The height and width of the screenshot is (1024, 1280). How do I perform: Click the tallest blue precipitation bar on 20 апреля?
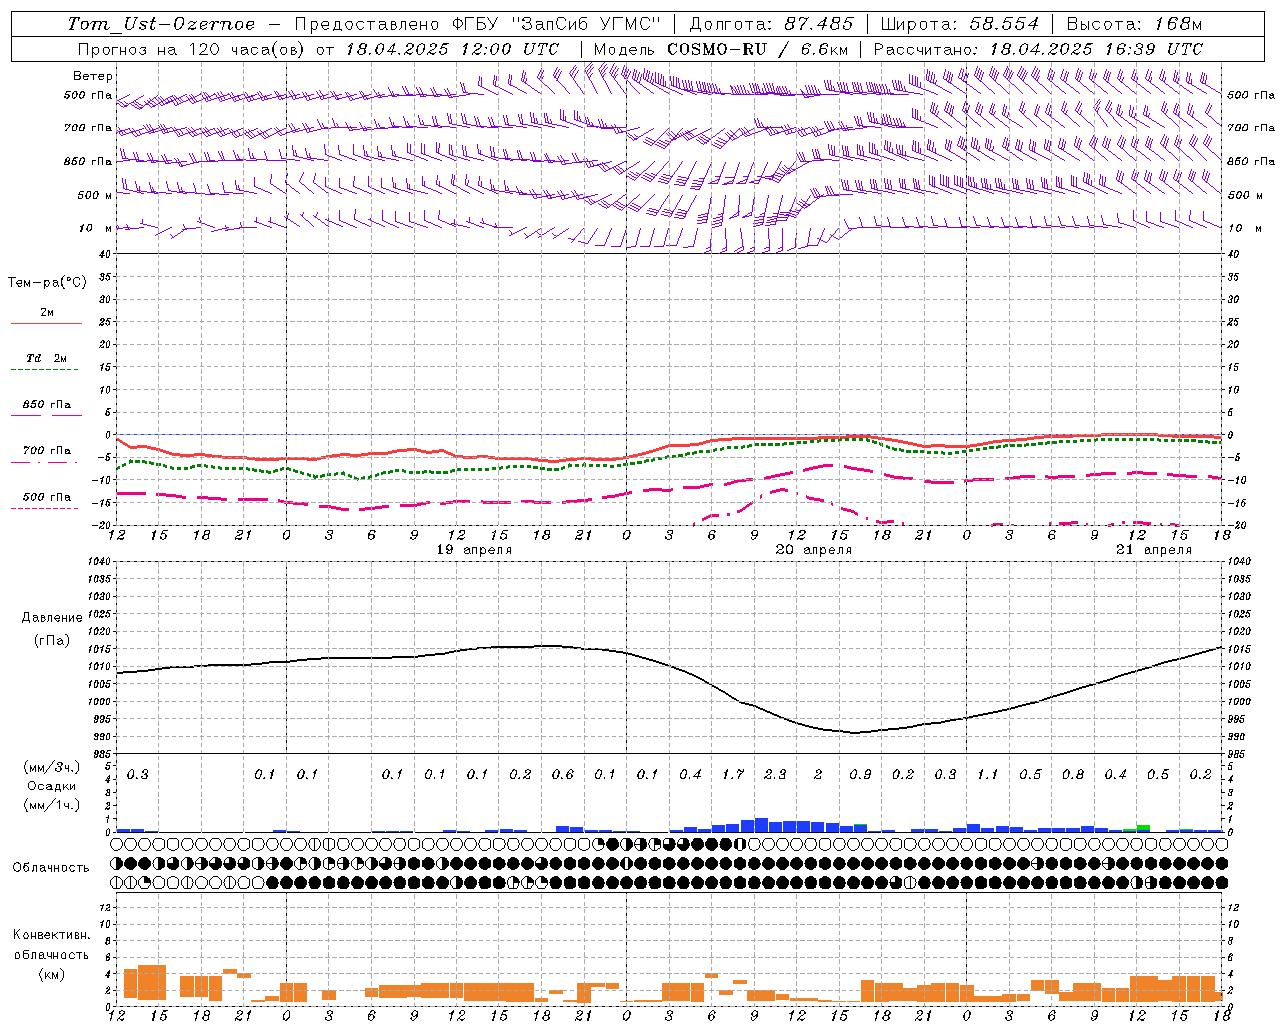click(x=761, y=825)
